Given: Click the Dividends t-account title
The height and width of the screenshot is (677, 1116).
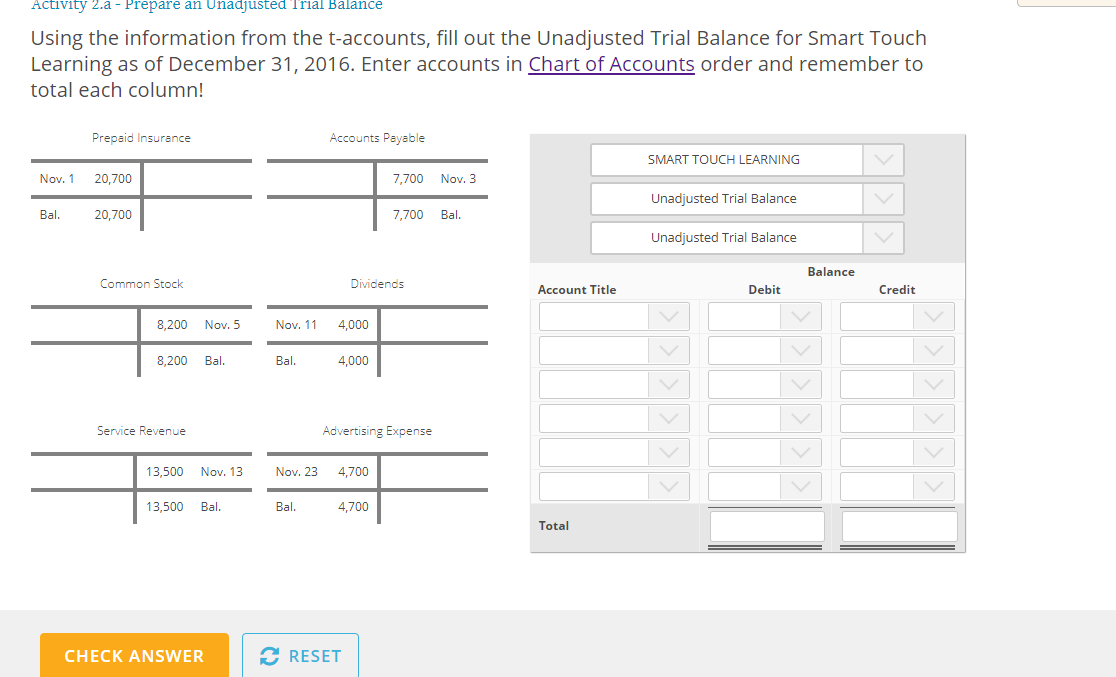Looking at the screenshot, I should tap(377, 284).
